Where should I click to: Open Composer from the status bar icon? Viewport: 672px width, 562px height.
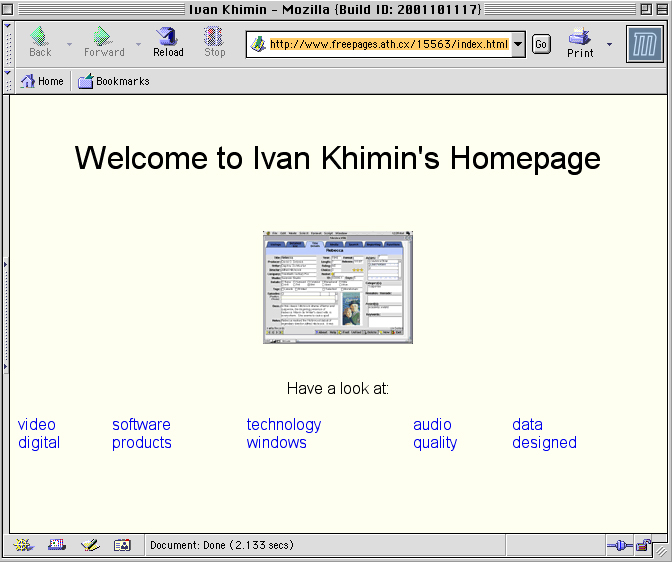click(x=90, y=545)
